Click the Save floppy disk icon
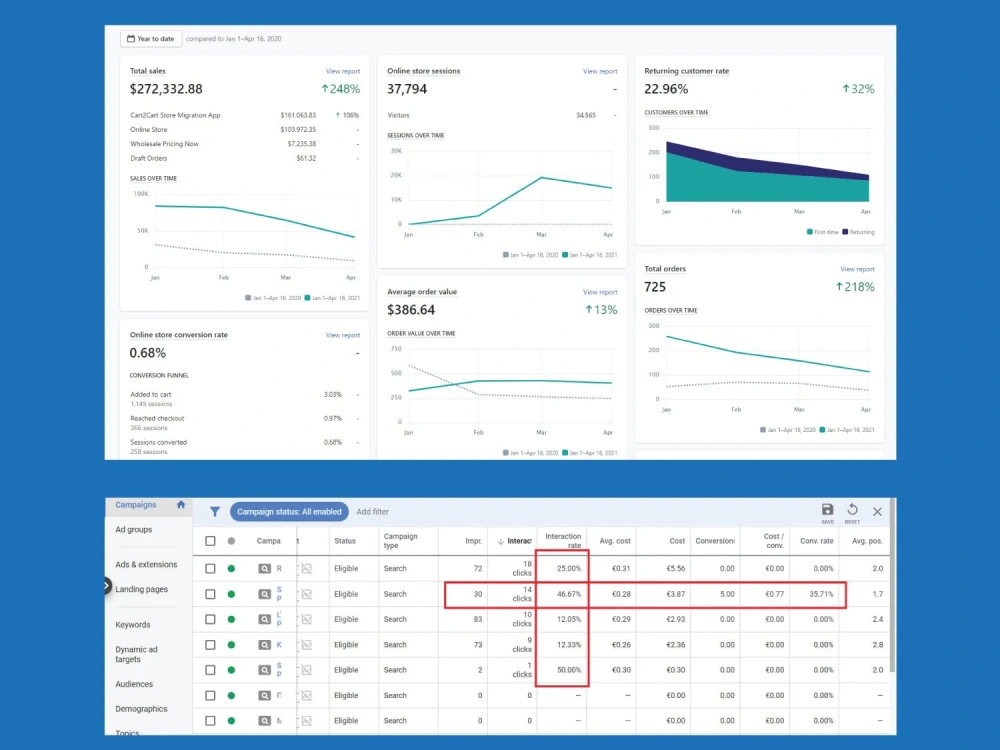Image resolution: width=1000 pixels, height=750 pixels. point(827,509)
